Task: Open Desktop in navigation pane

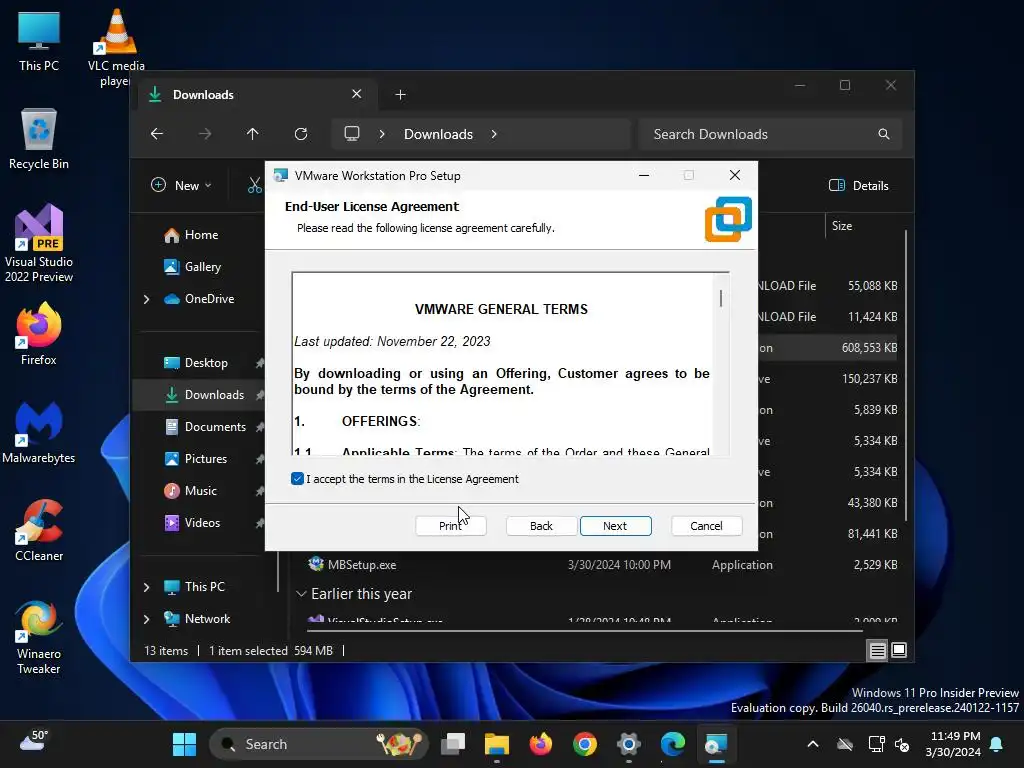Action: (206, 362)
